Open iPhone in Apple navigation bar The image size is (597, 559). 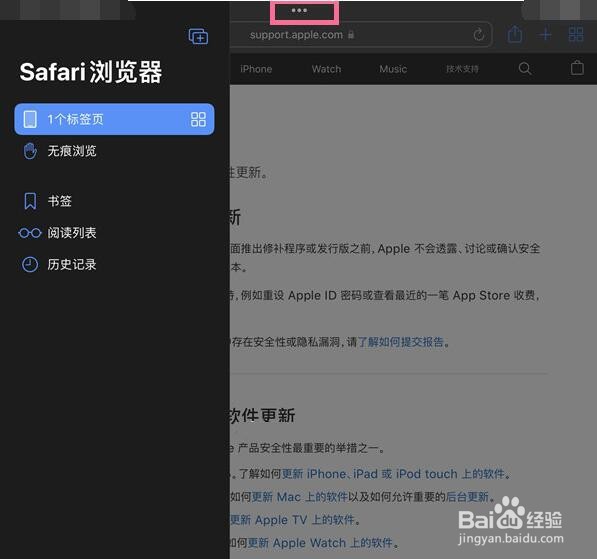pos(256,69)
